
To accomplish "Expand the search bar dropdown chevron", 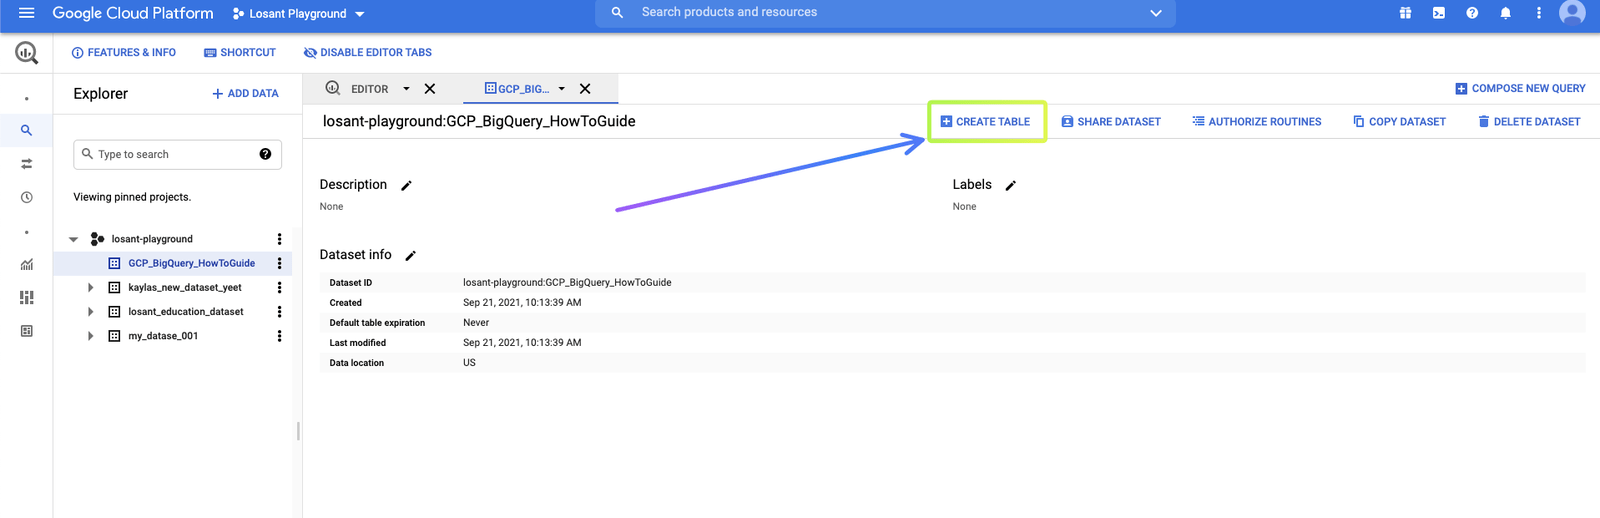I will pos(1155,13).
